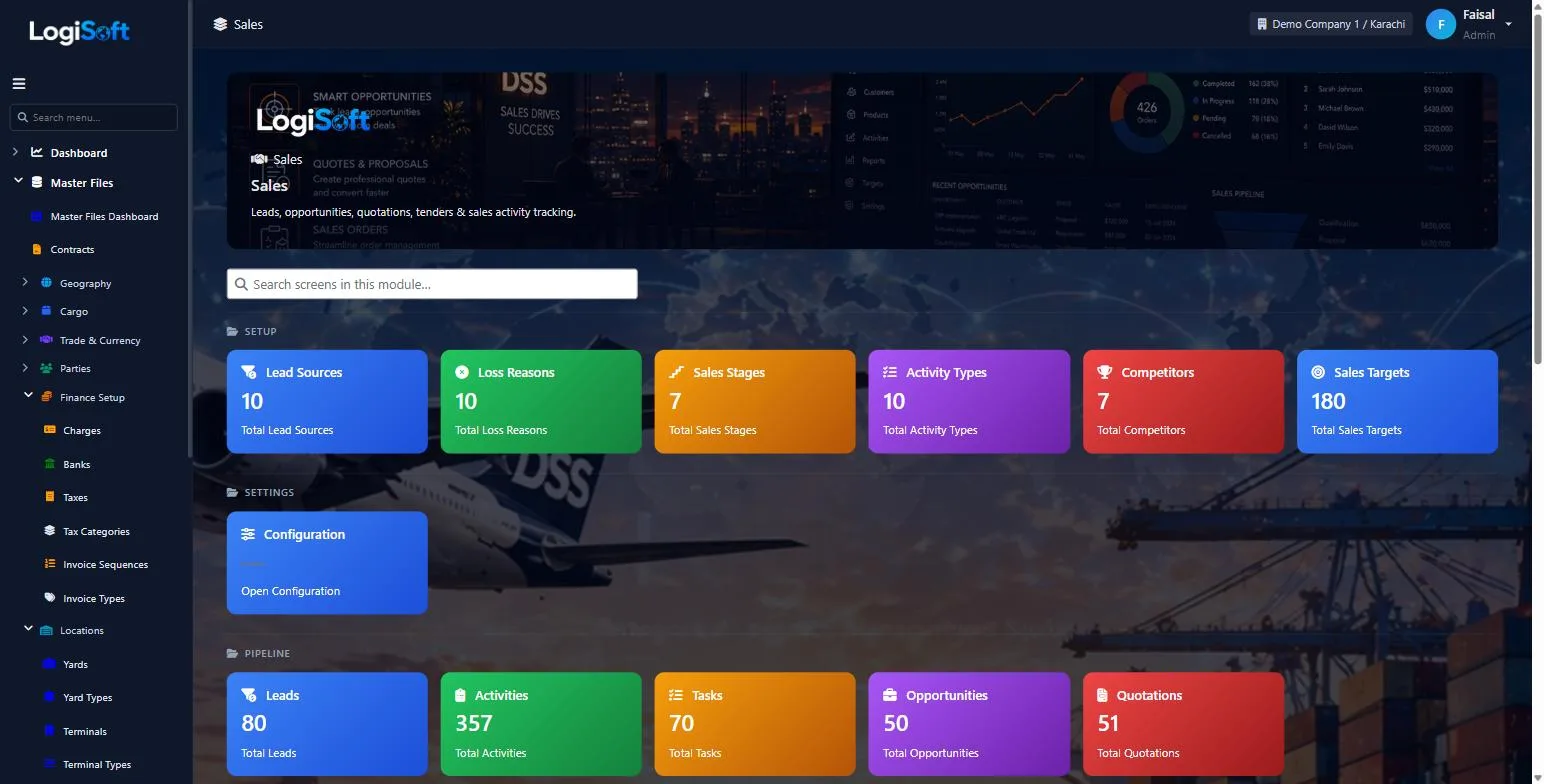Click the Master Files database icon
The image size is (1544, 784).
pos(37,183)
